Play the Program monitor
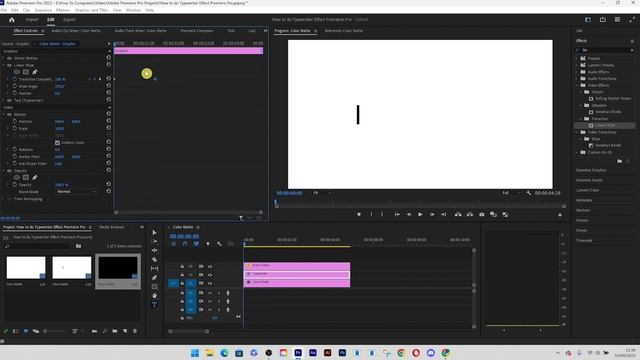This screenshot has height=360, width=640. tap(420, 214)
